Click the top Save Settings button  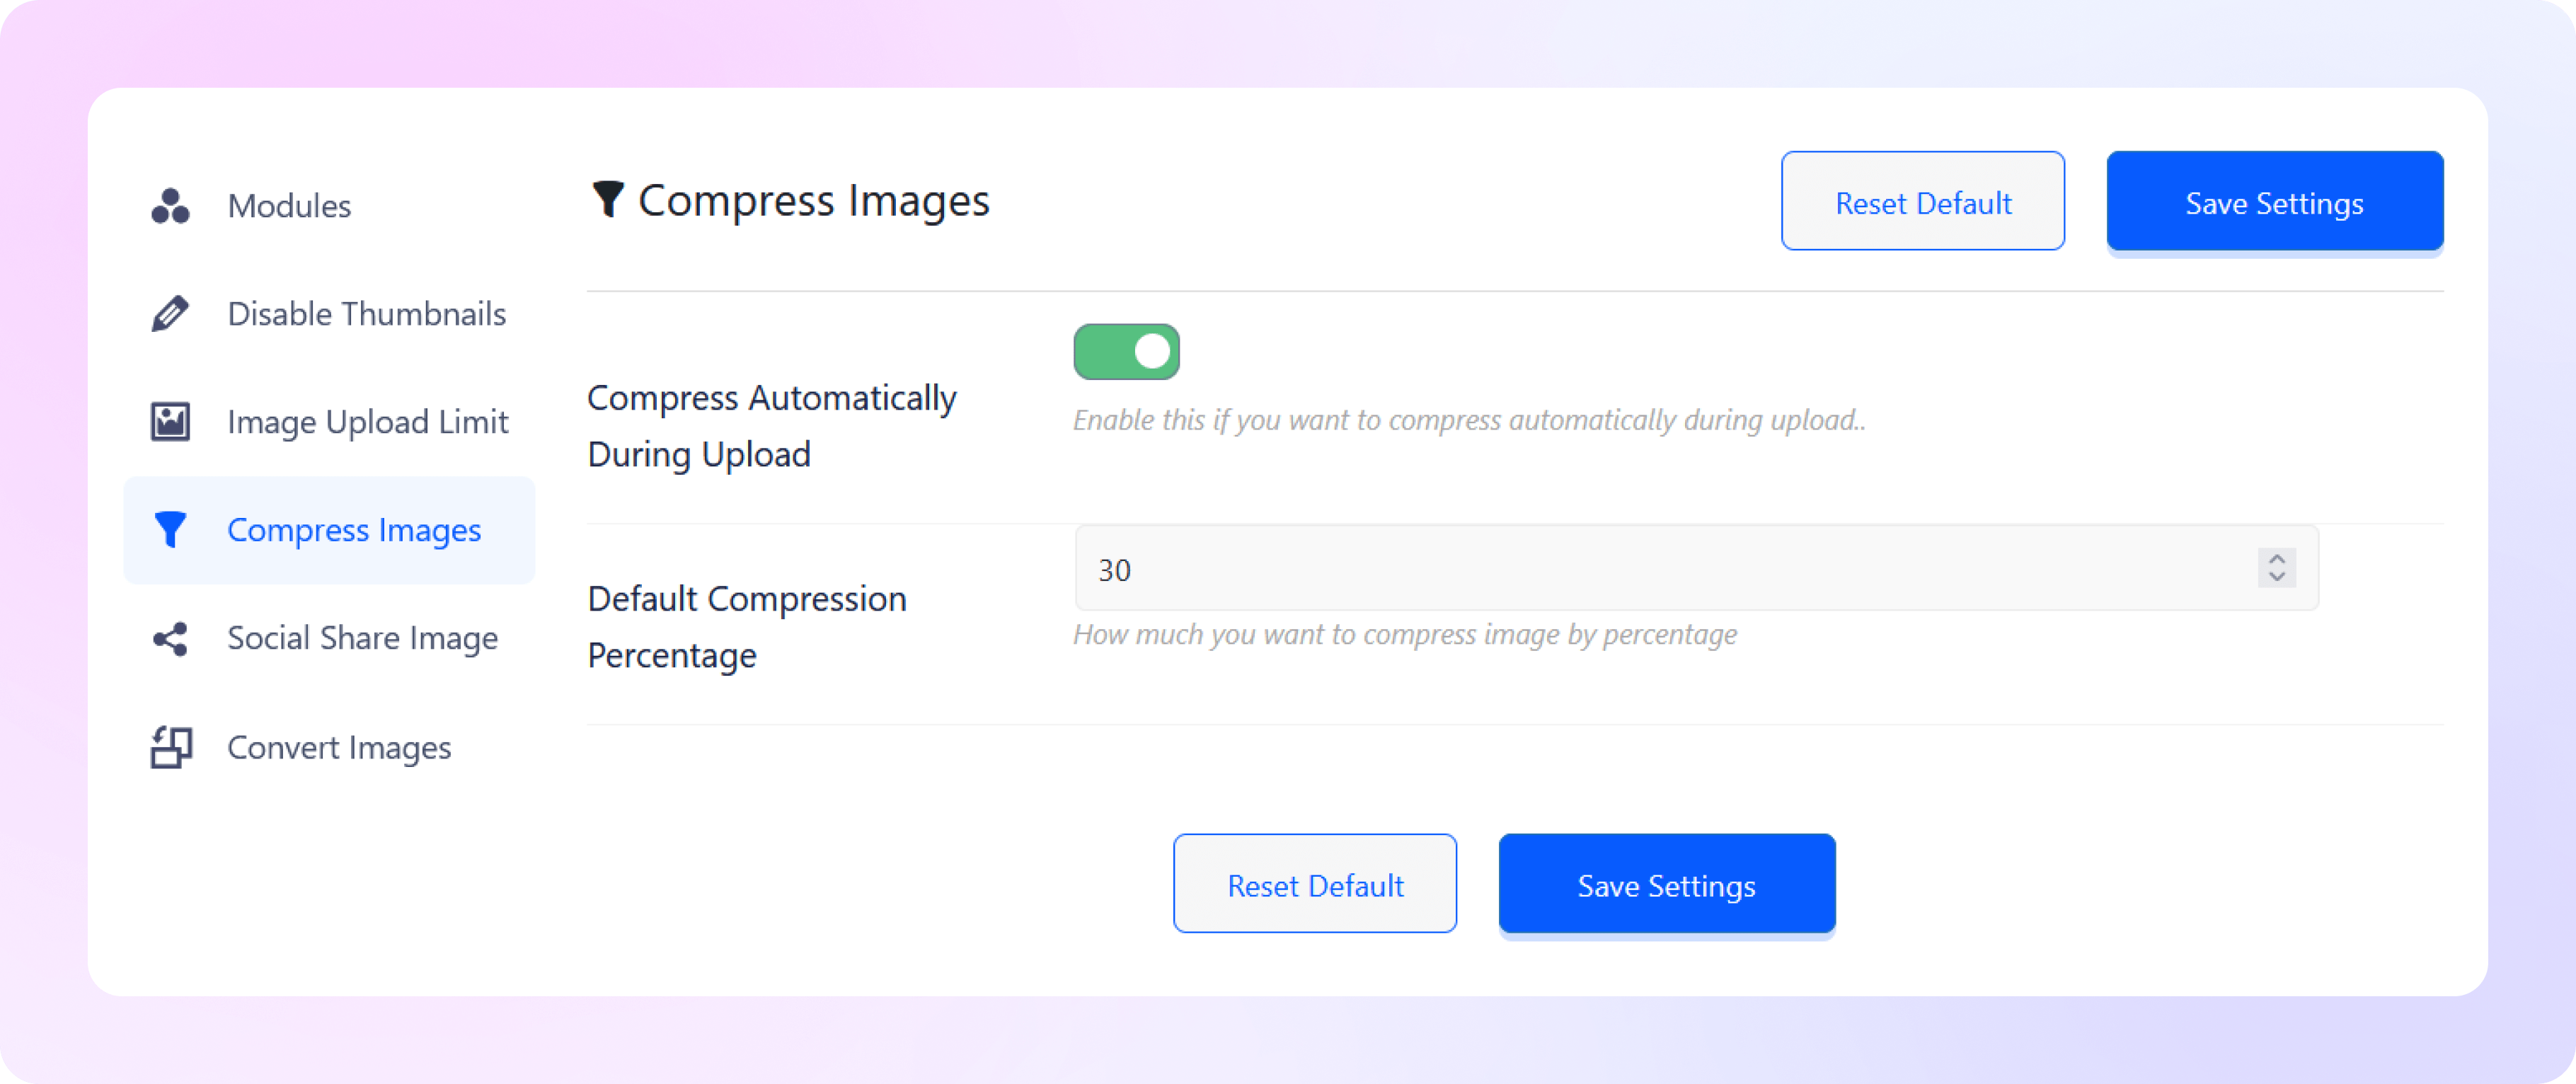[x=2274, y=201]
